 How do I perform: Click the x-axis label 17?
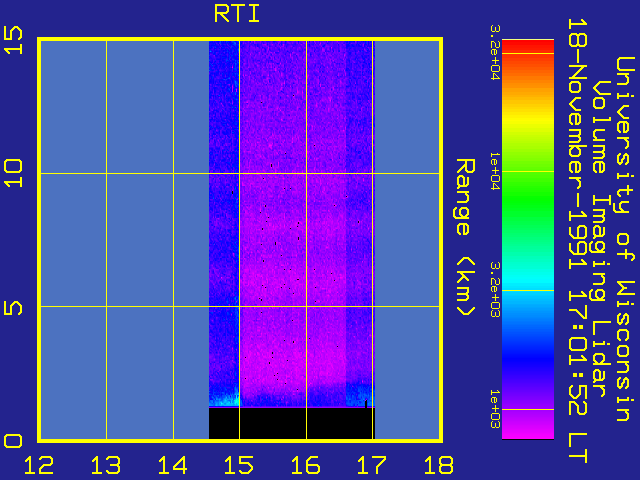click(372, 465)
